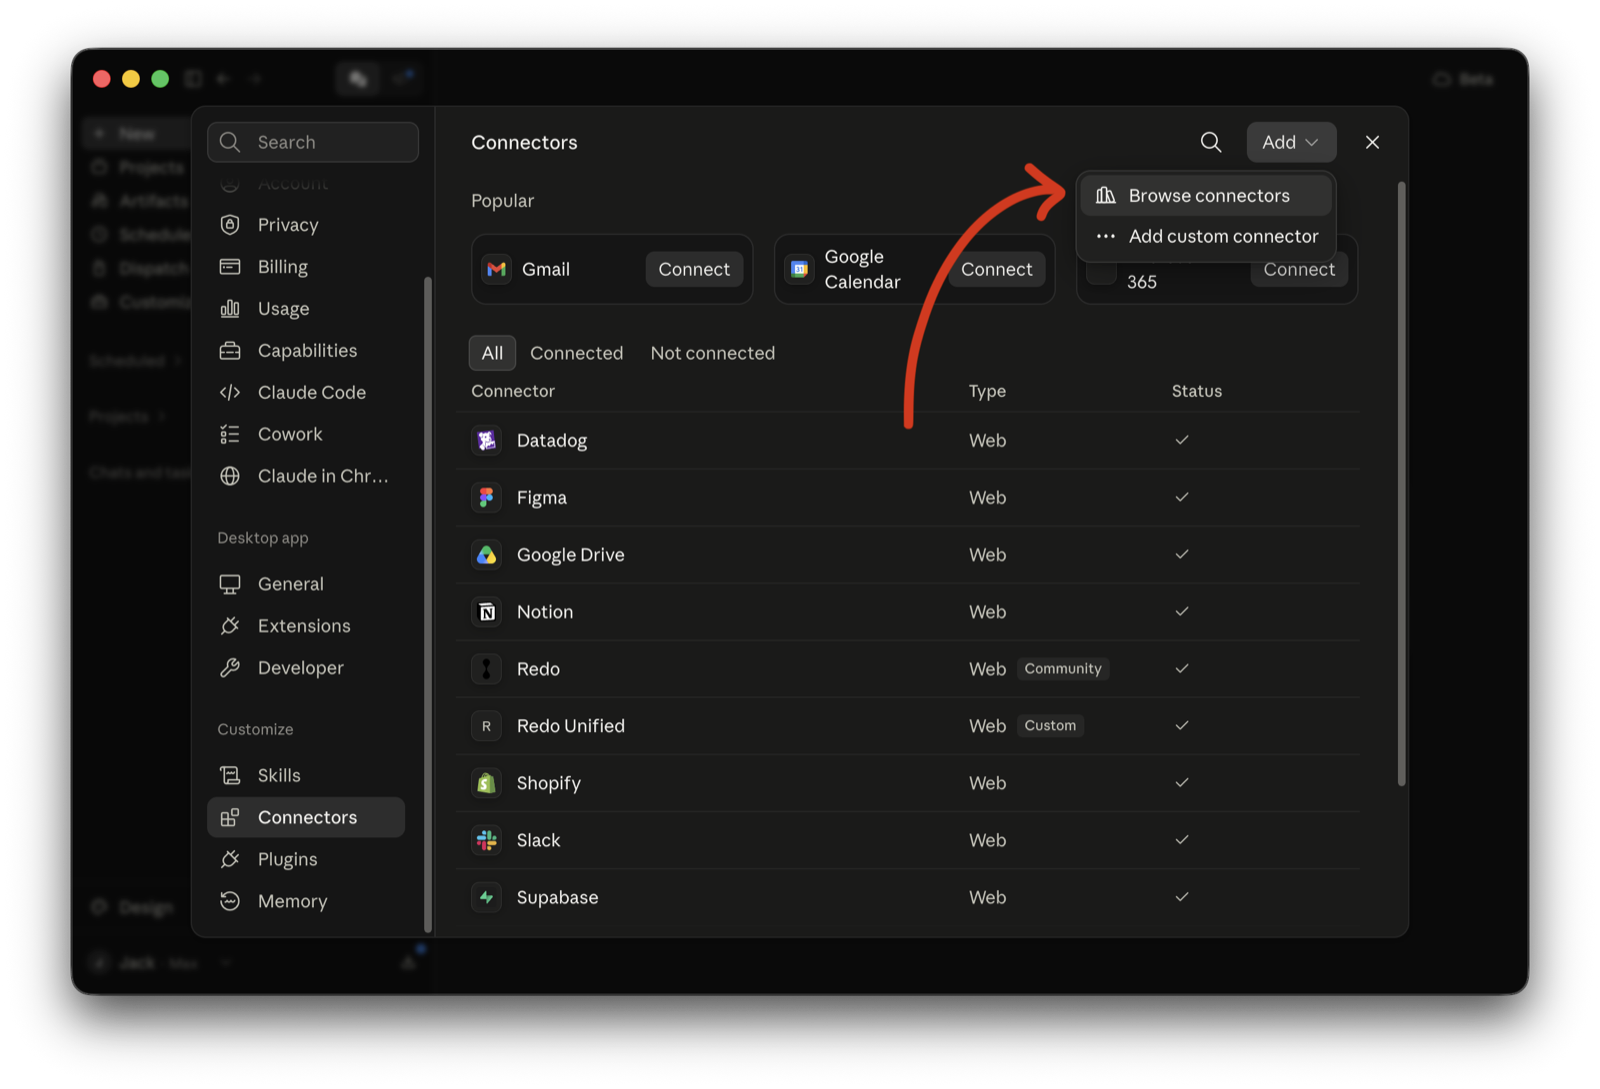The image size is (1600, 1089).
Task: Choose Browse connectors from the menu
Action: tap(1206, 195)
